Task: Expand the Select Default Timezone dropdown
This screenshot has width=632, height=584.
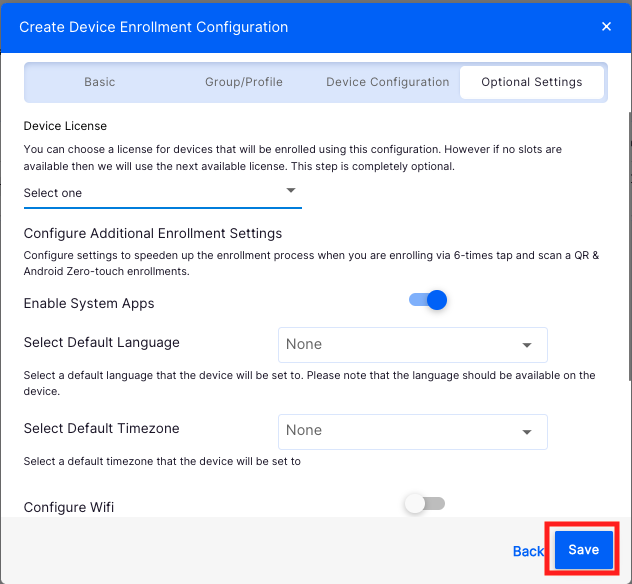Action: coord(413,432)
